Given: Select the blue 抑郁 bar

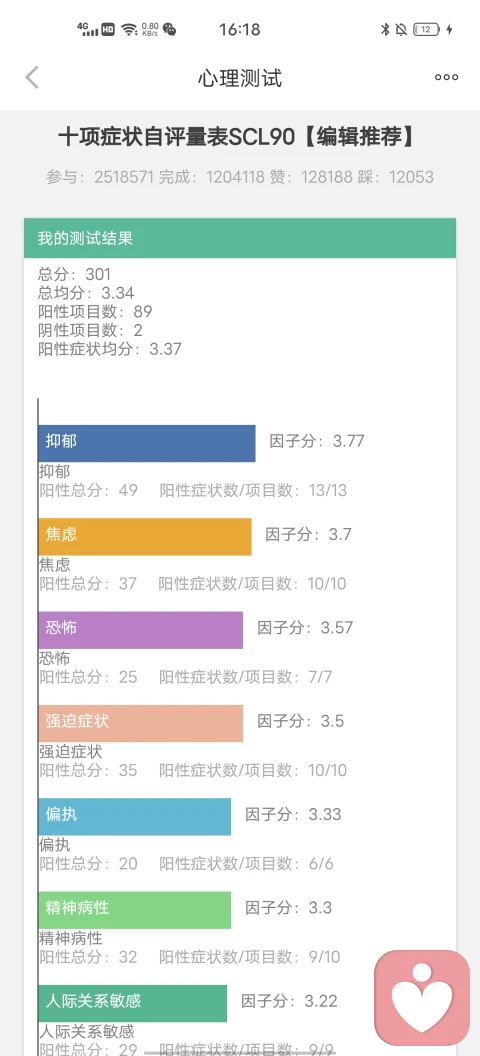Looking at the screenshot, I should tap(147, 443).
